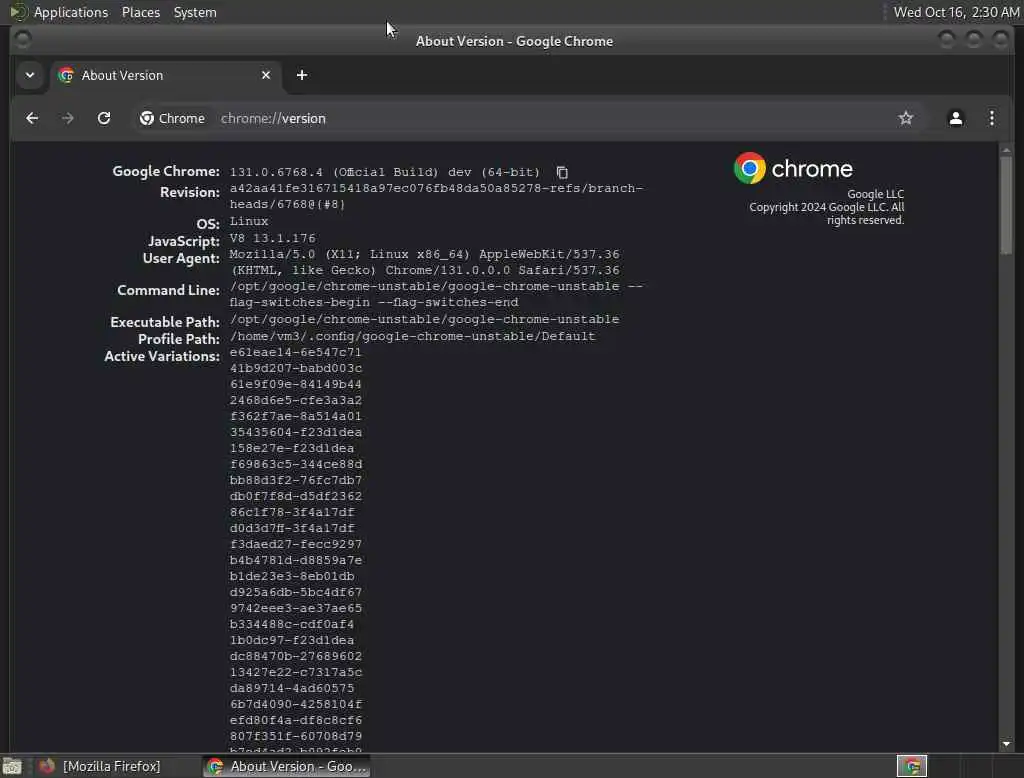Click the Chrome site info chip
The height and width of the screenshot is (778, 1024).
pyautogui.click(x=172, y=118)
